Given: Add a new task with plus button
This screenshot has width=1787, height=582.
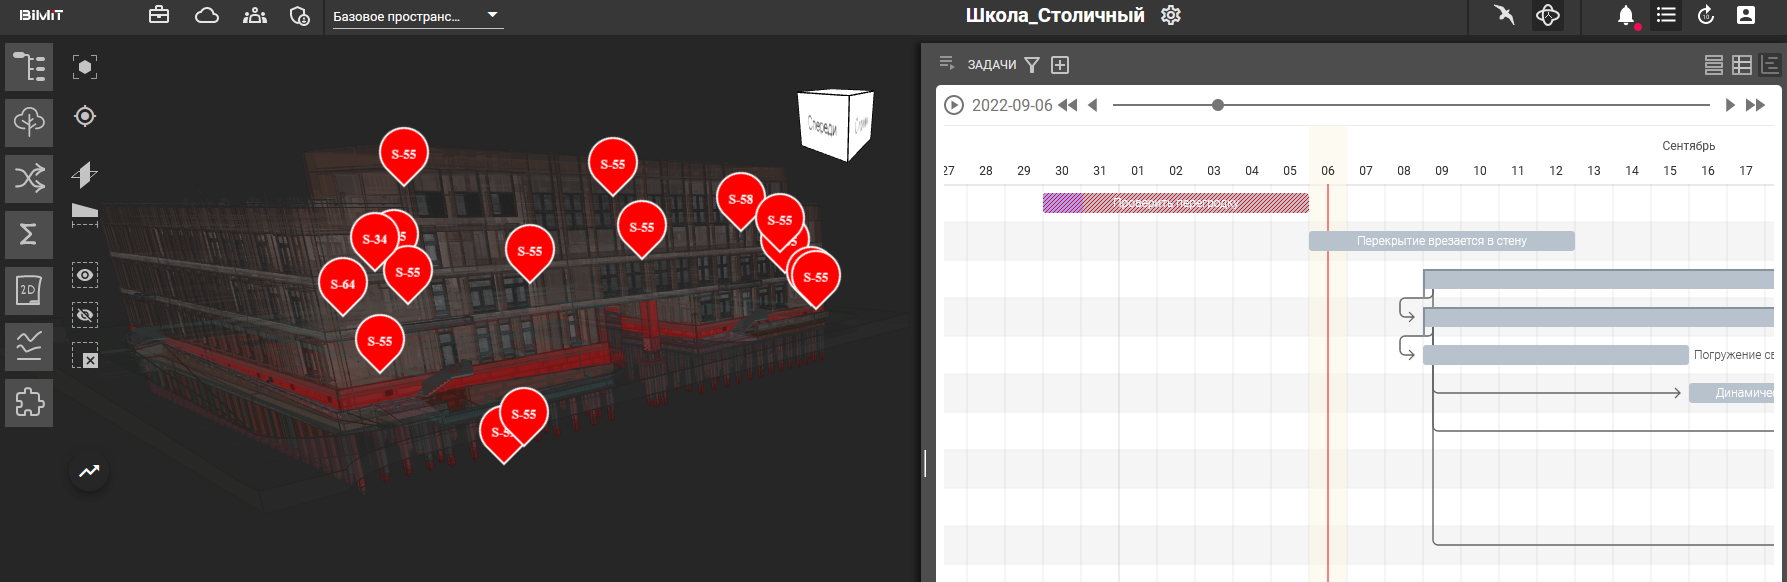Looking at the screenshot, I should [x=1060, y=65].
